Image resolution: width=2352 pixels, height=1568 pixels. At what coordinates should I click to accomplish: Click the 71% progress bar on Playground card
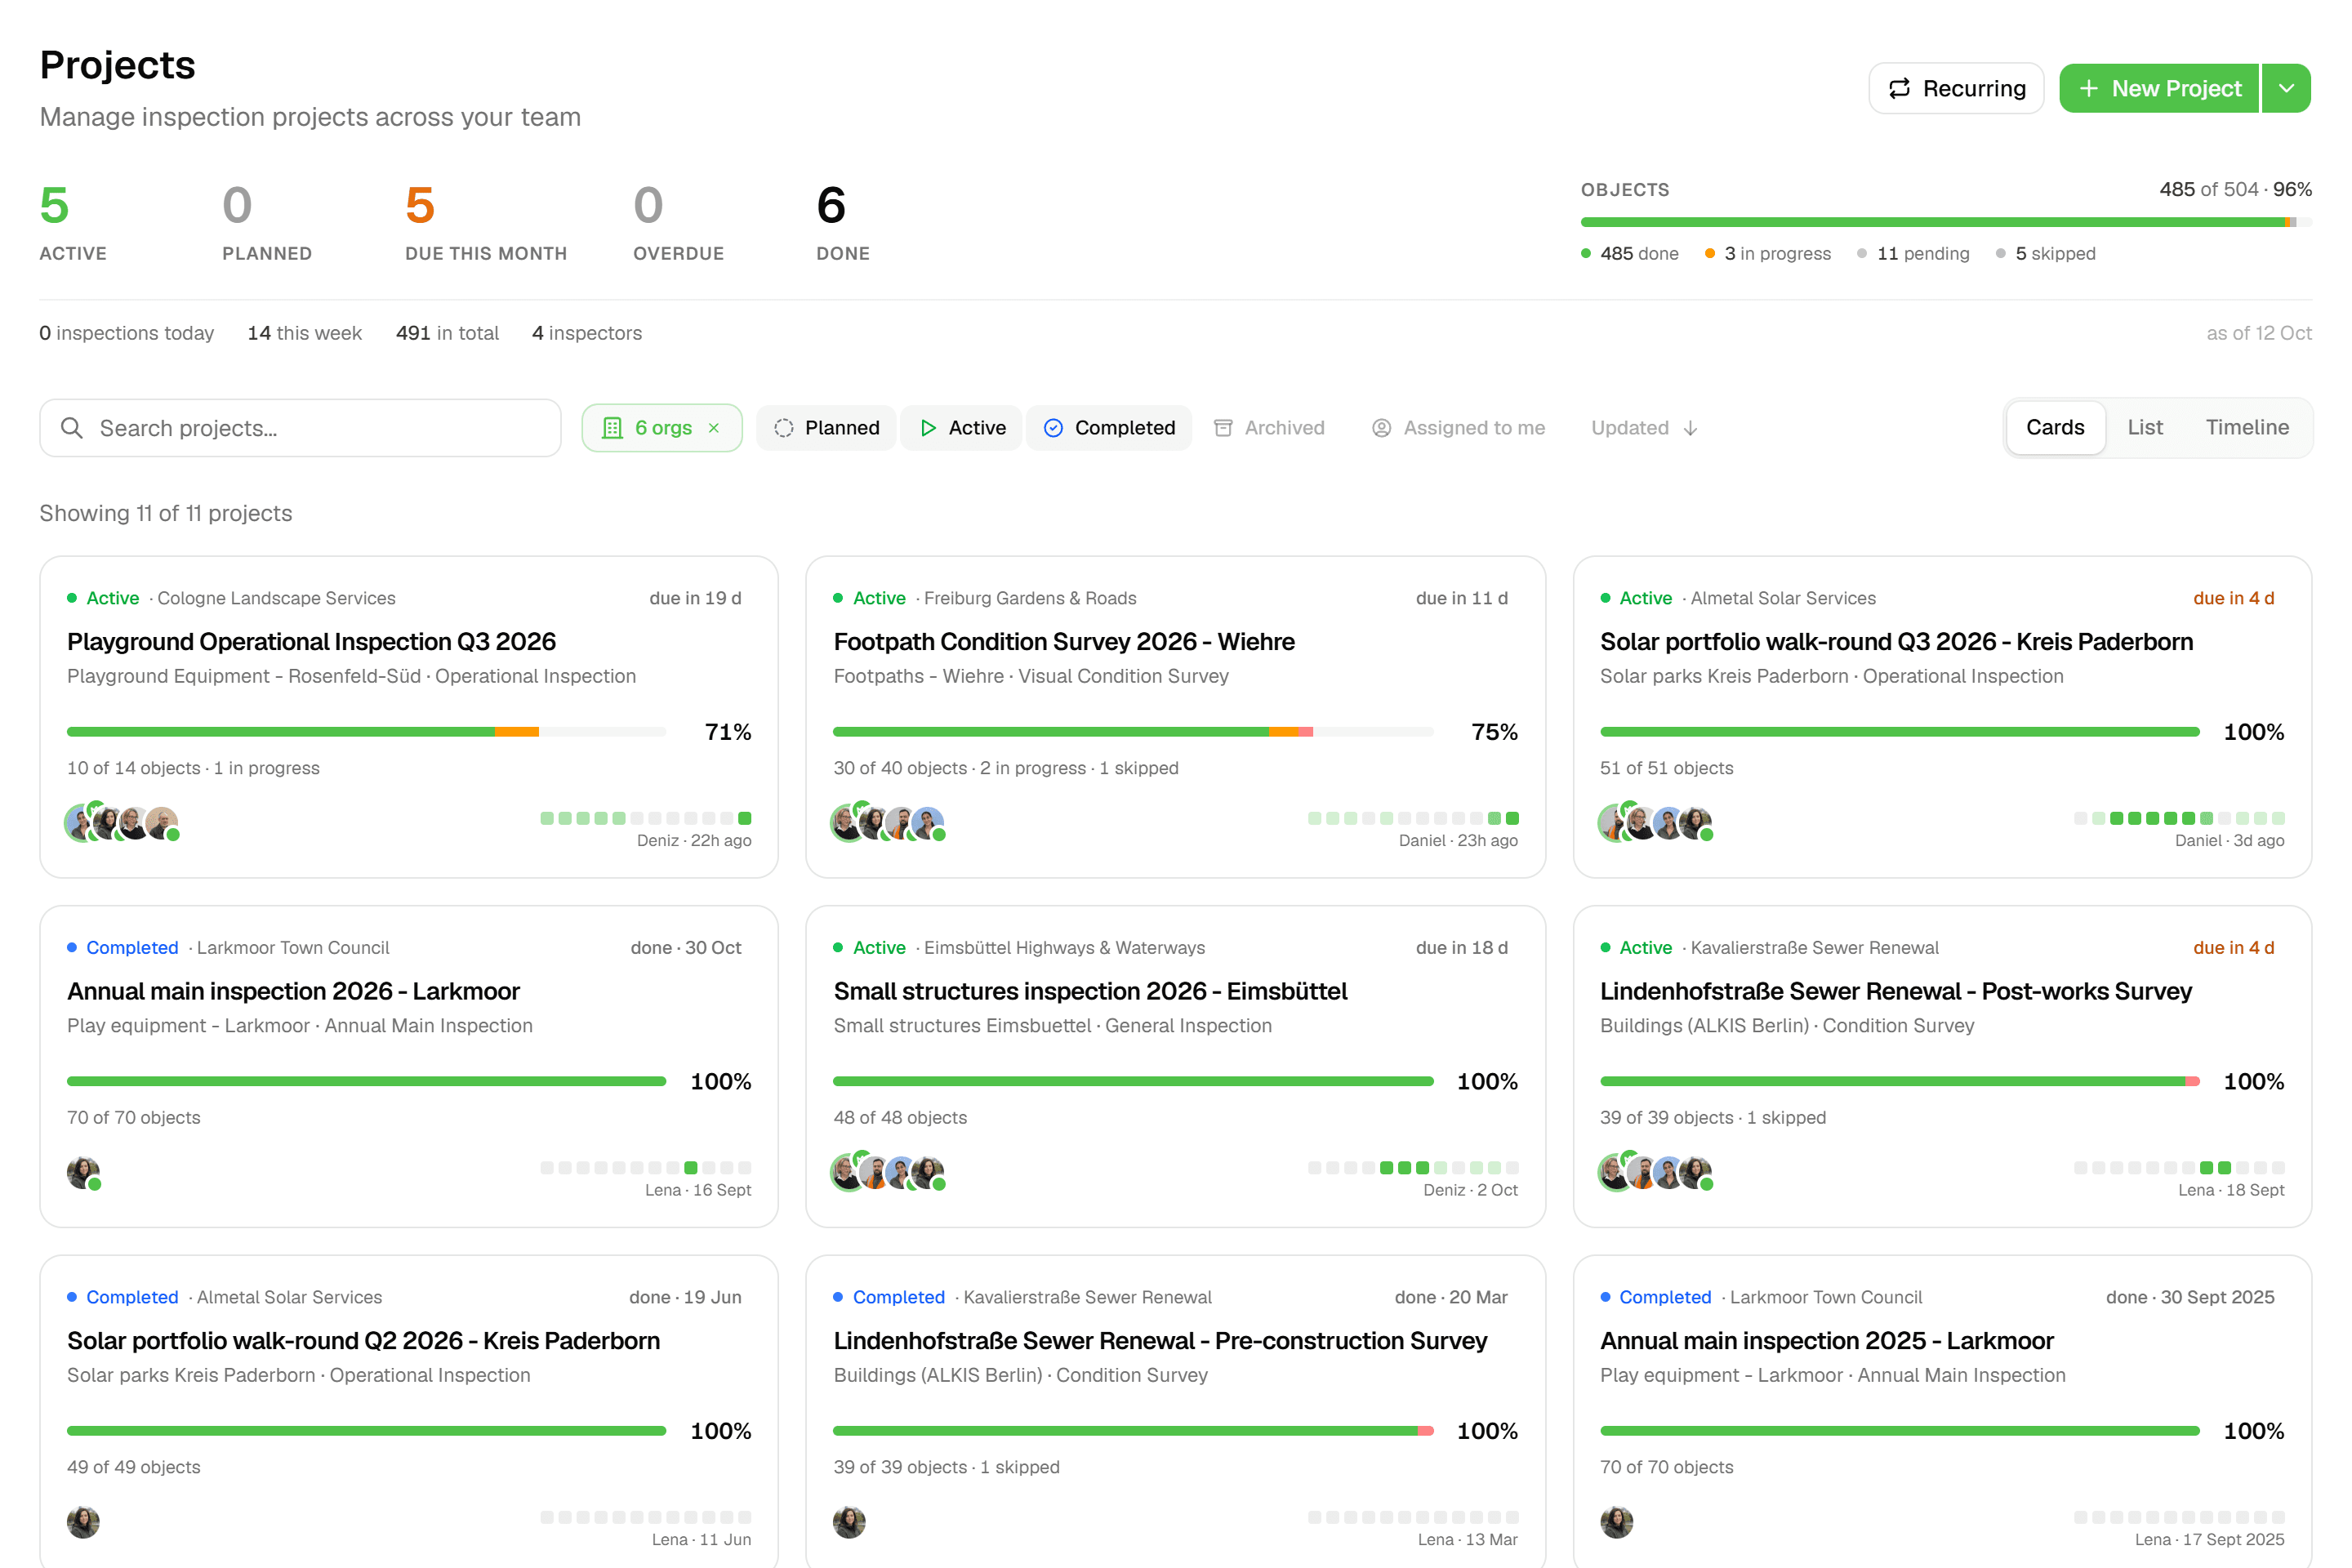click(x=366, y=732)
